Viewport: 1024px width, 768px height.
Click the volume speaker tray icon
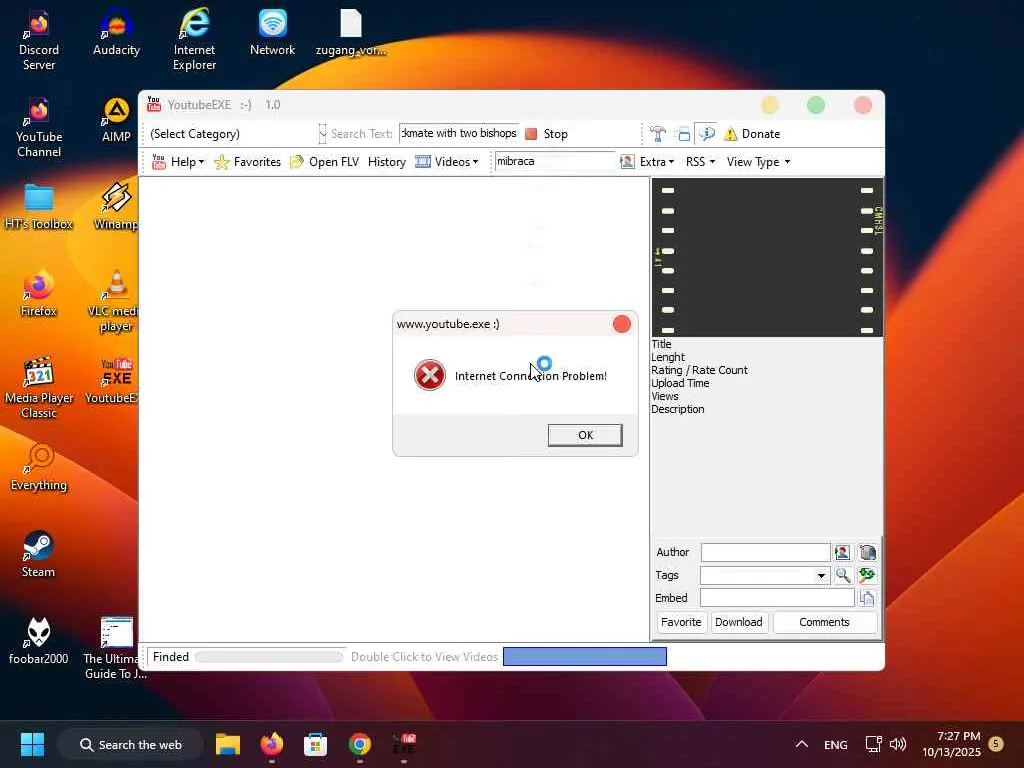point(898,744)
